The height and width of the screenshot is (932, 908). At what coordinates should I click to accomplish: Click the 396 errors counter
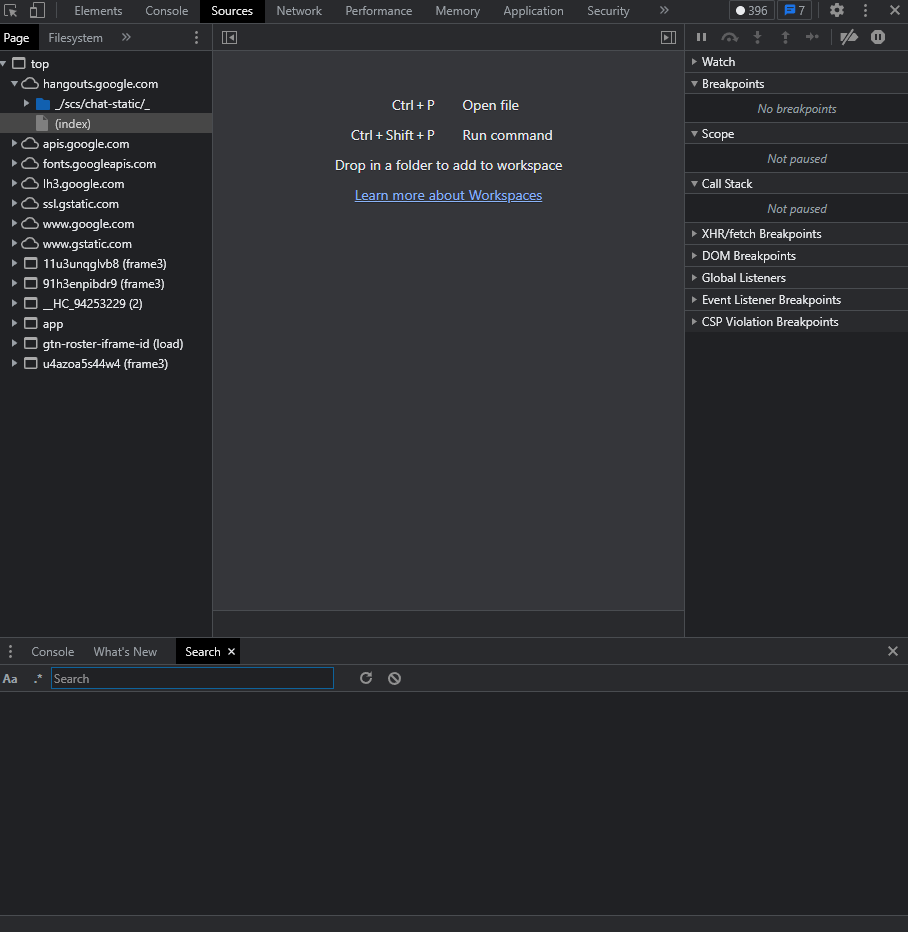coord(752,11)
